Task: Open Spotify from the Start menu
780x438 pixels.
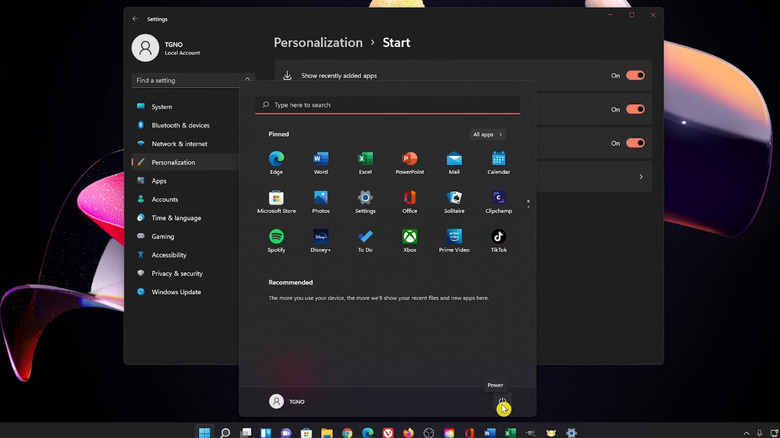Action: coord(276,238)
